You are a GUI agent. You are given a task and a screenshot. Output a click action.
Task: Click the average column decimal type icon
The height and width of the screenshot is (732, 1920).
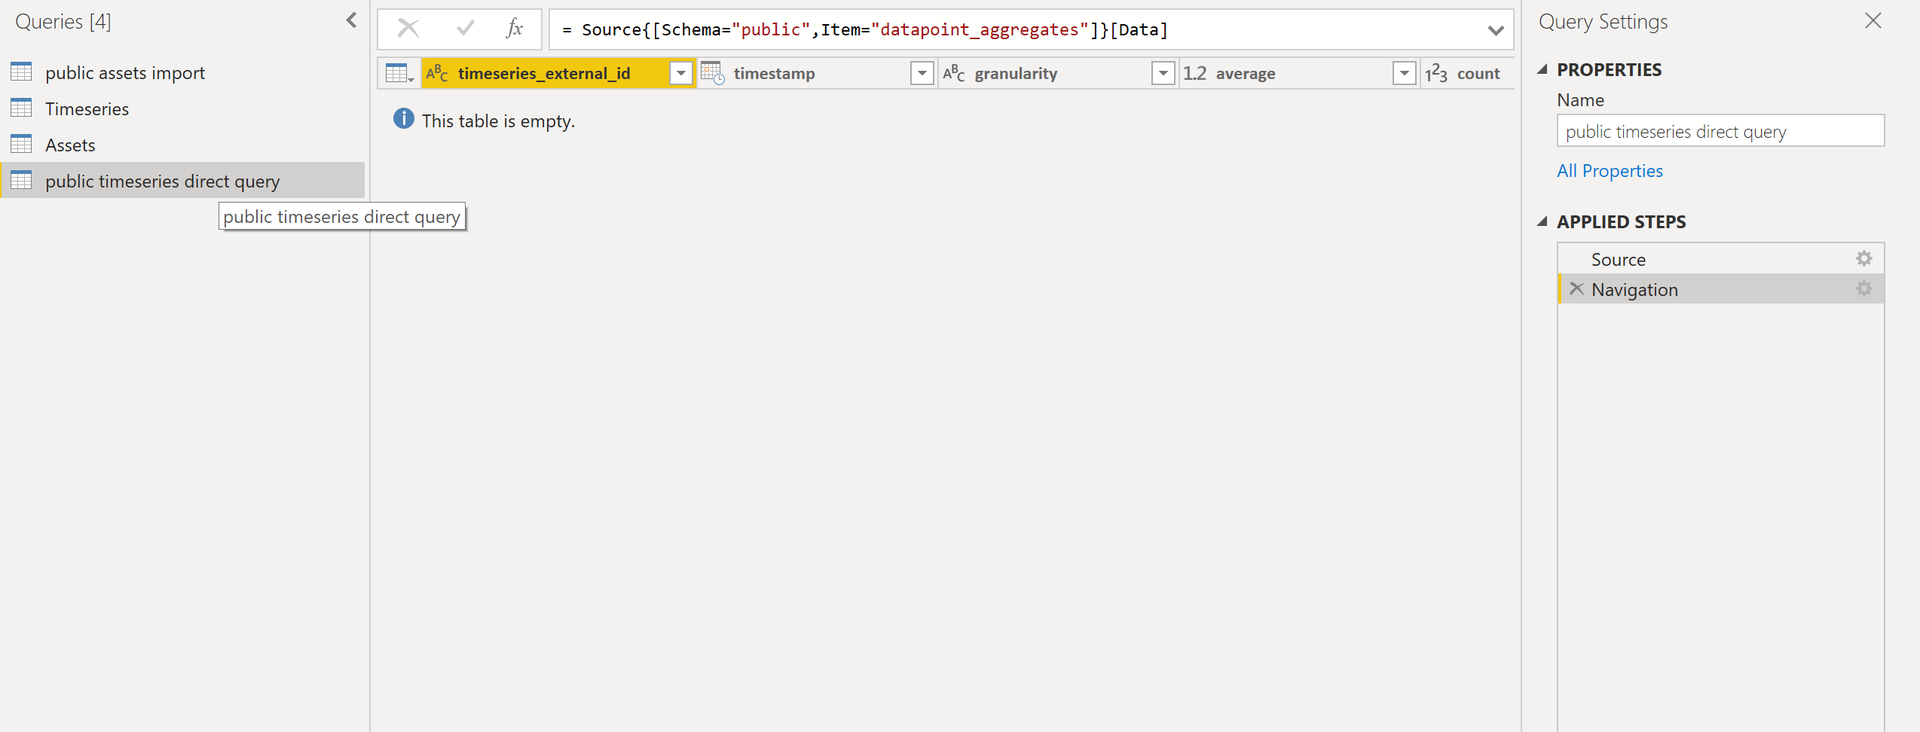pyautogui.click(x=1195, y=73)
